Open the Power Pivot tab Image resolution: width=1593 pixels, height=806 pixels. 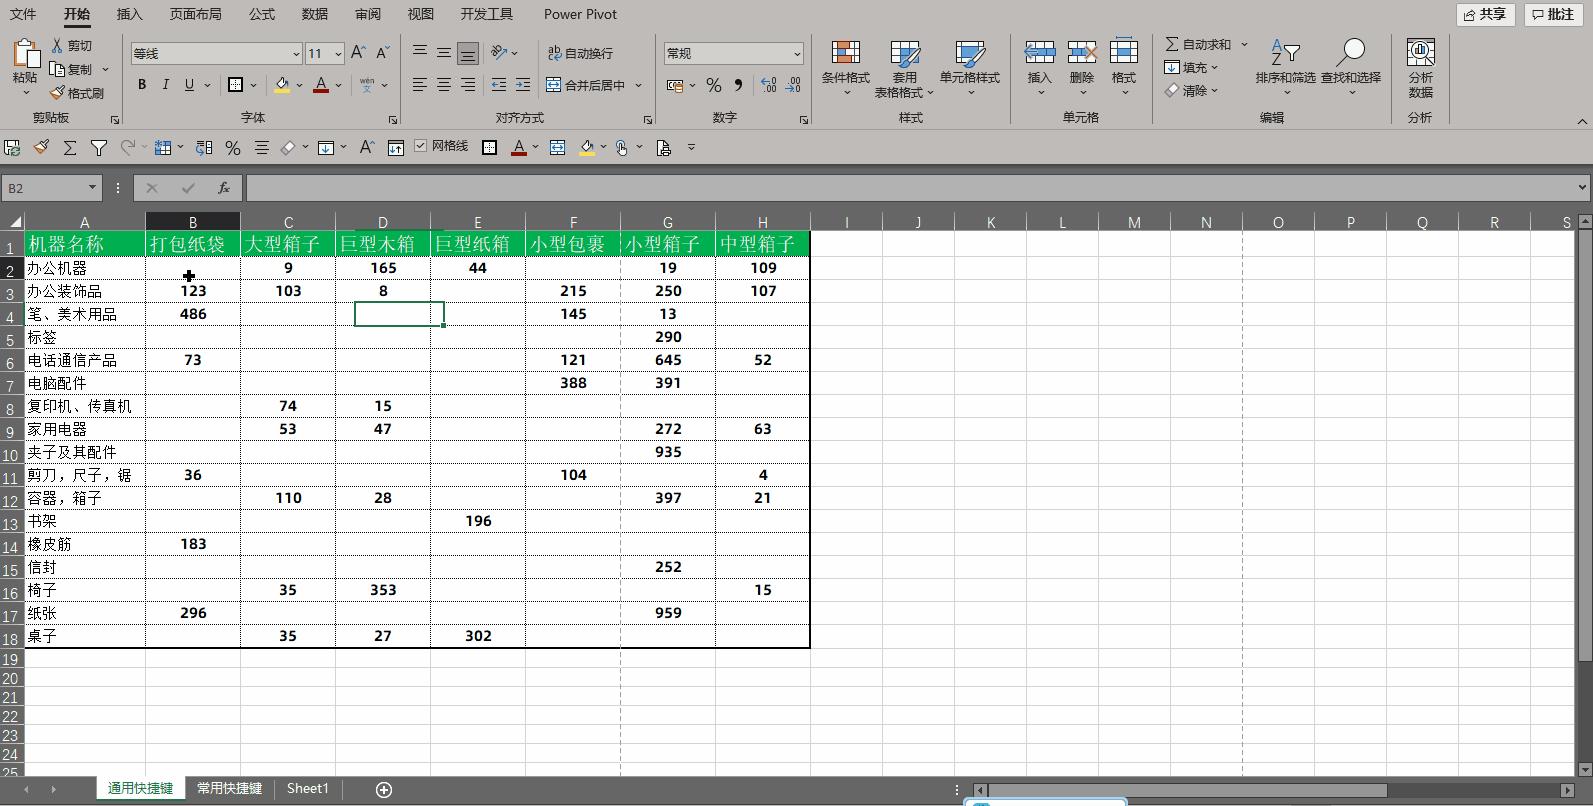pyautogui.click(x=580, y=14)
